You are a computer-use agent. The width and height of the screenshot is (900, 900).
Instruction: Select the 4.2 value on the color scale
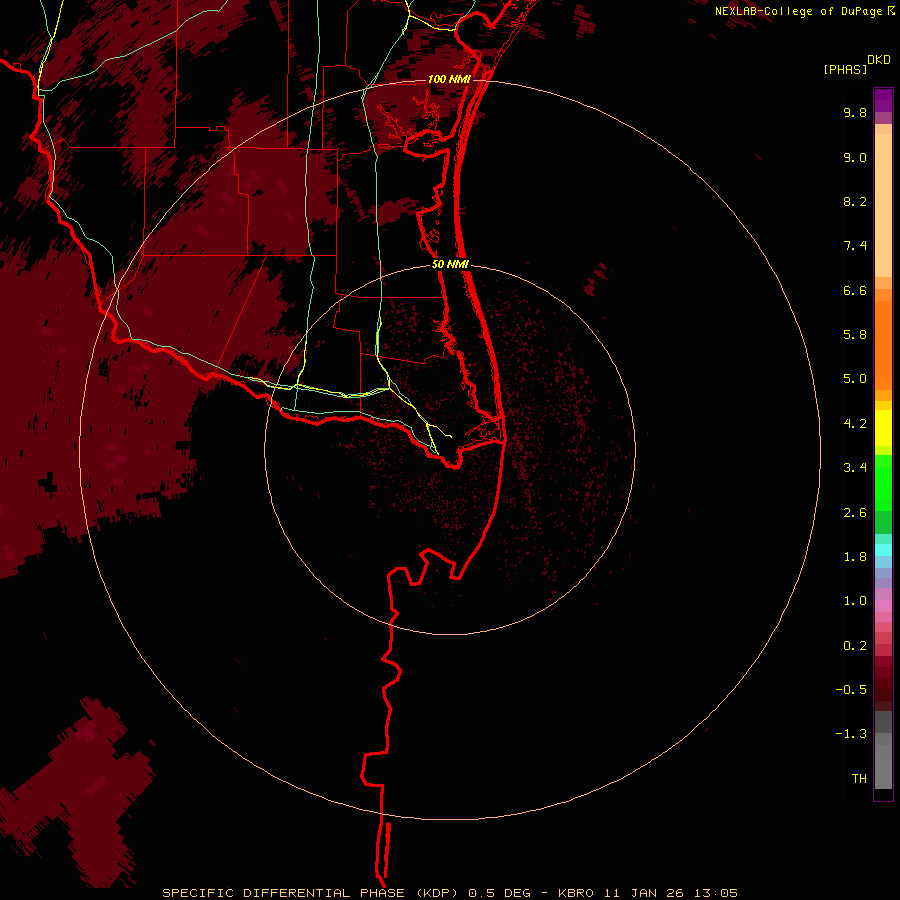pos(855,424)
